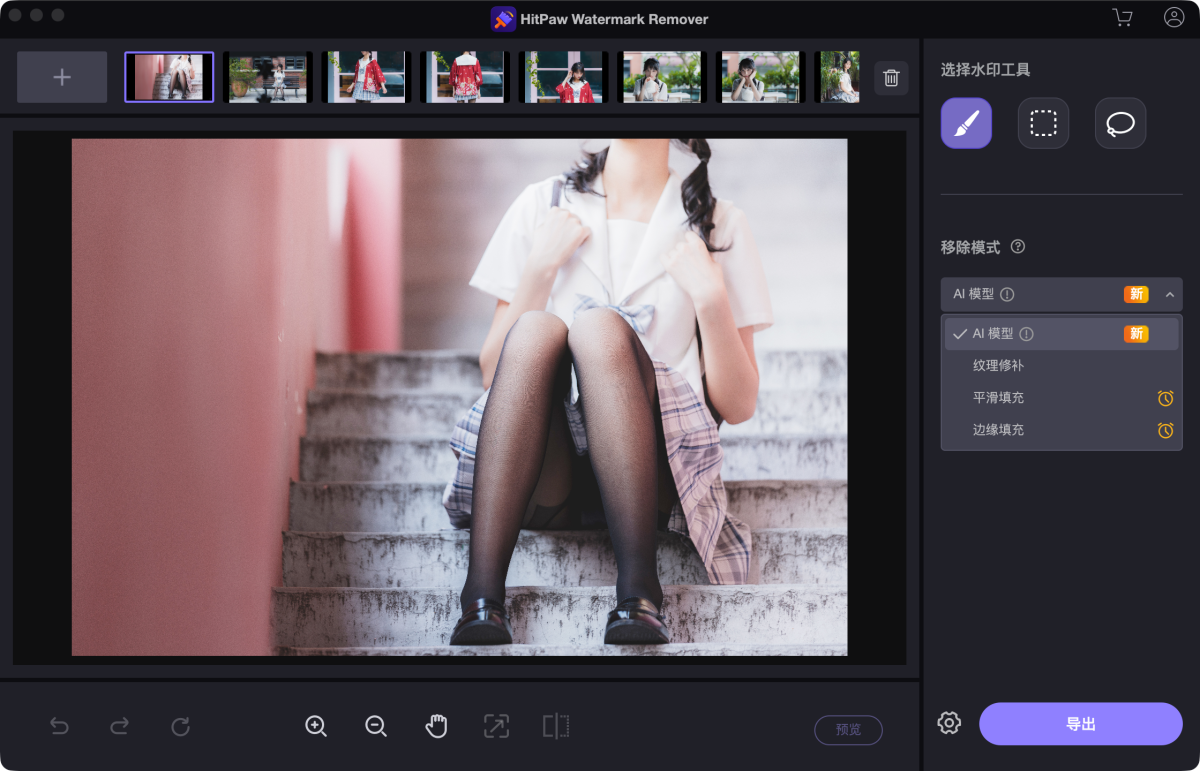Collapse the 移除模式 dropdown chevron
This screenshot has width=1200, height=771.
click(1170, 295)
